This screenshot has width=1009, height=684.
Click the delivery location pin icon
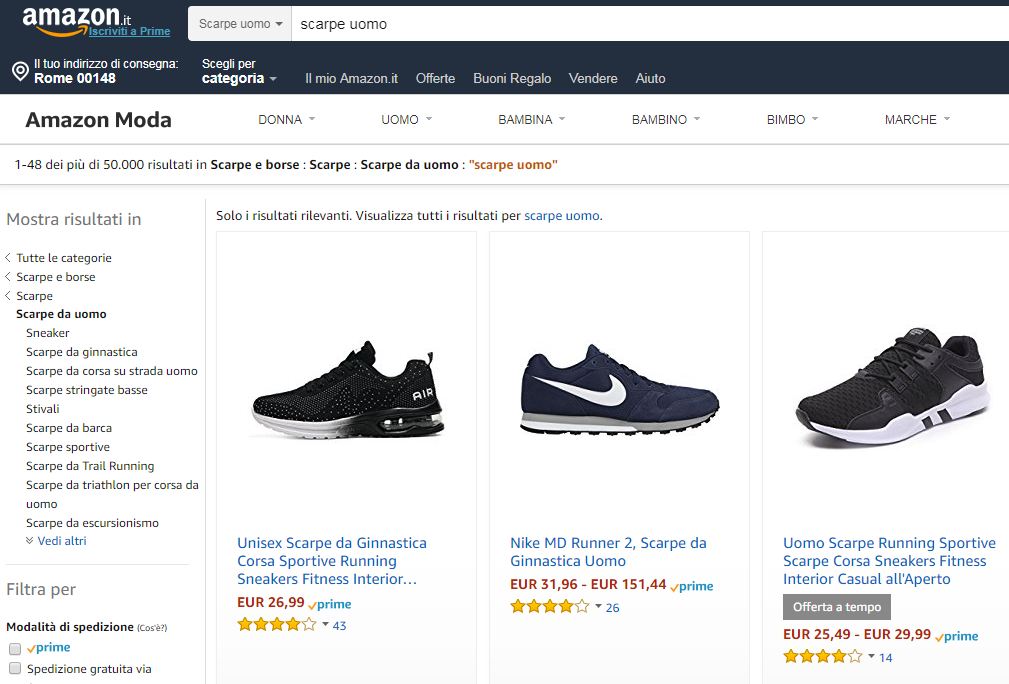19,71
